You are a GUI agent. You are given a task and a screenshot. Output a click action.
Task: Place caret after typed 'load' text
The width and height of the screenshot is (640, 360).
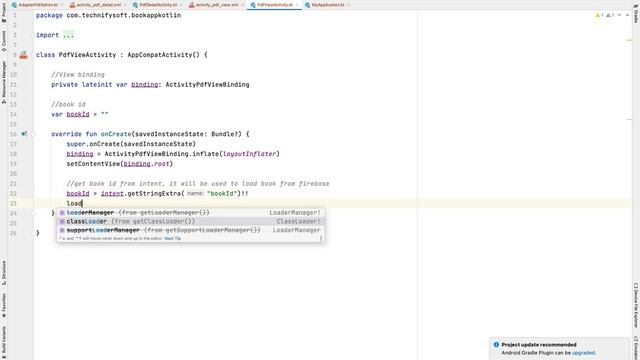(x=82, y=203)
